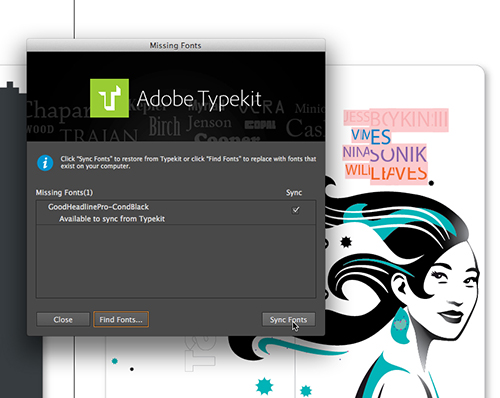The width and height of the screenshot is (500, 398).
Task: Click the green Adobe Typekit logo
Action: click(109, 98)
